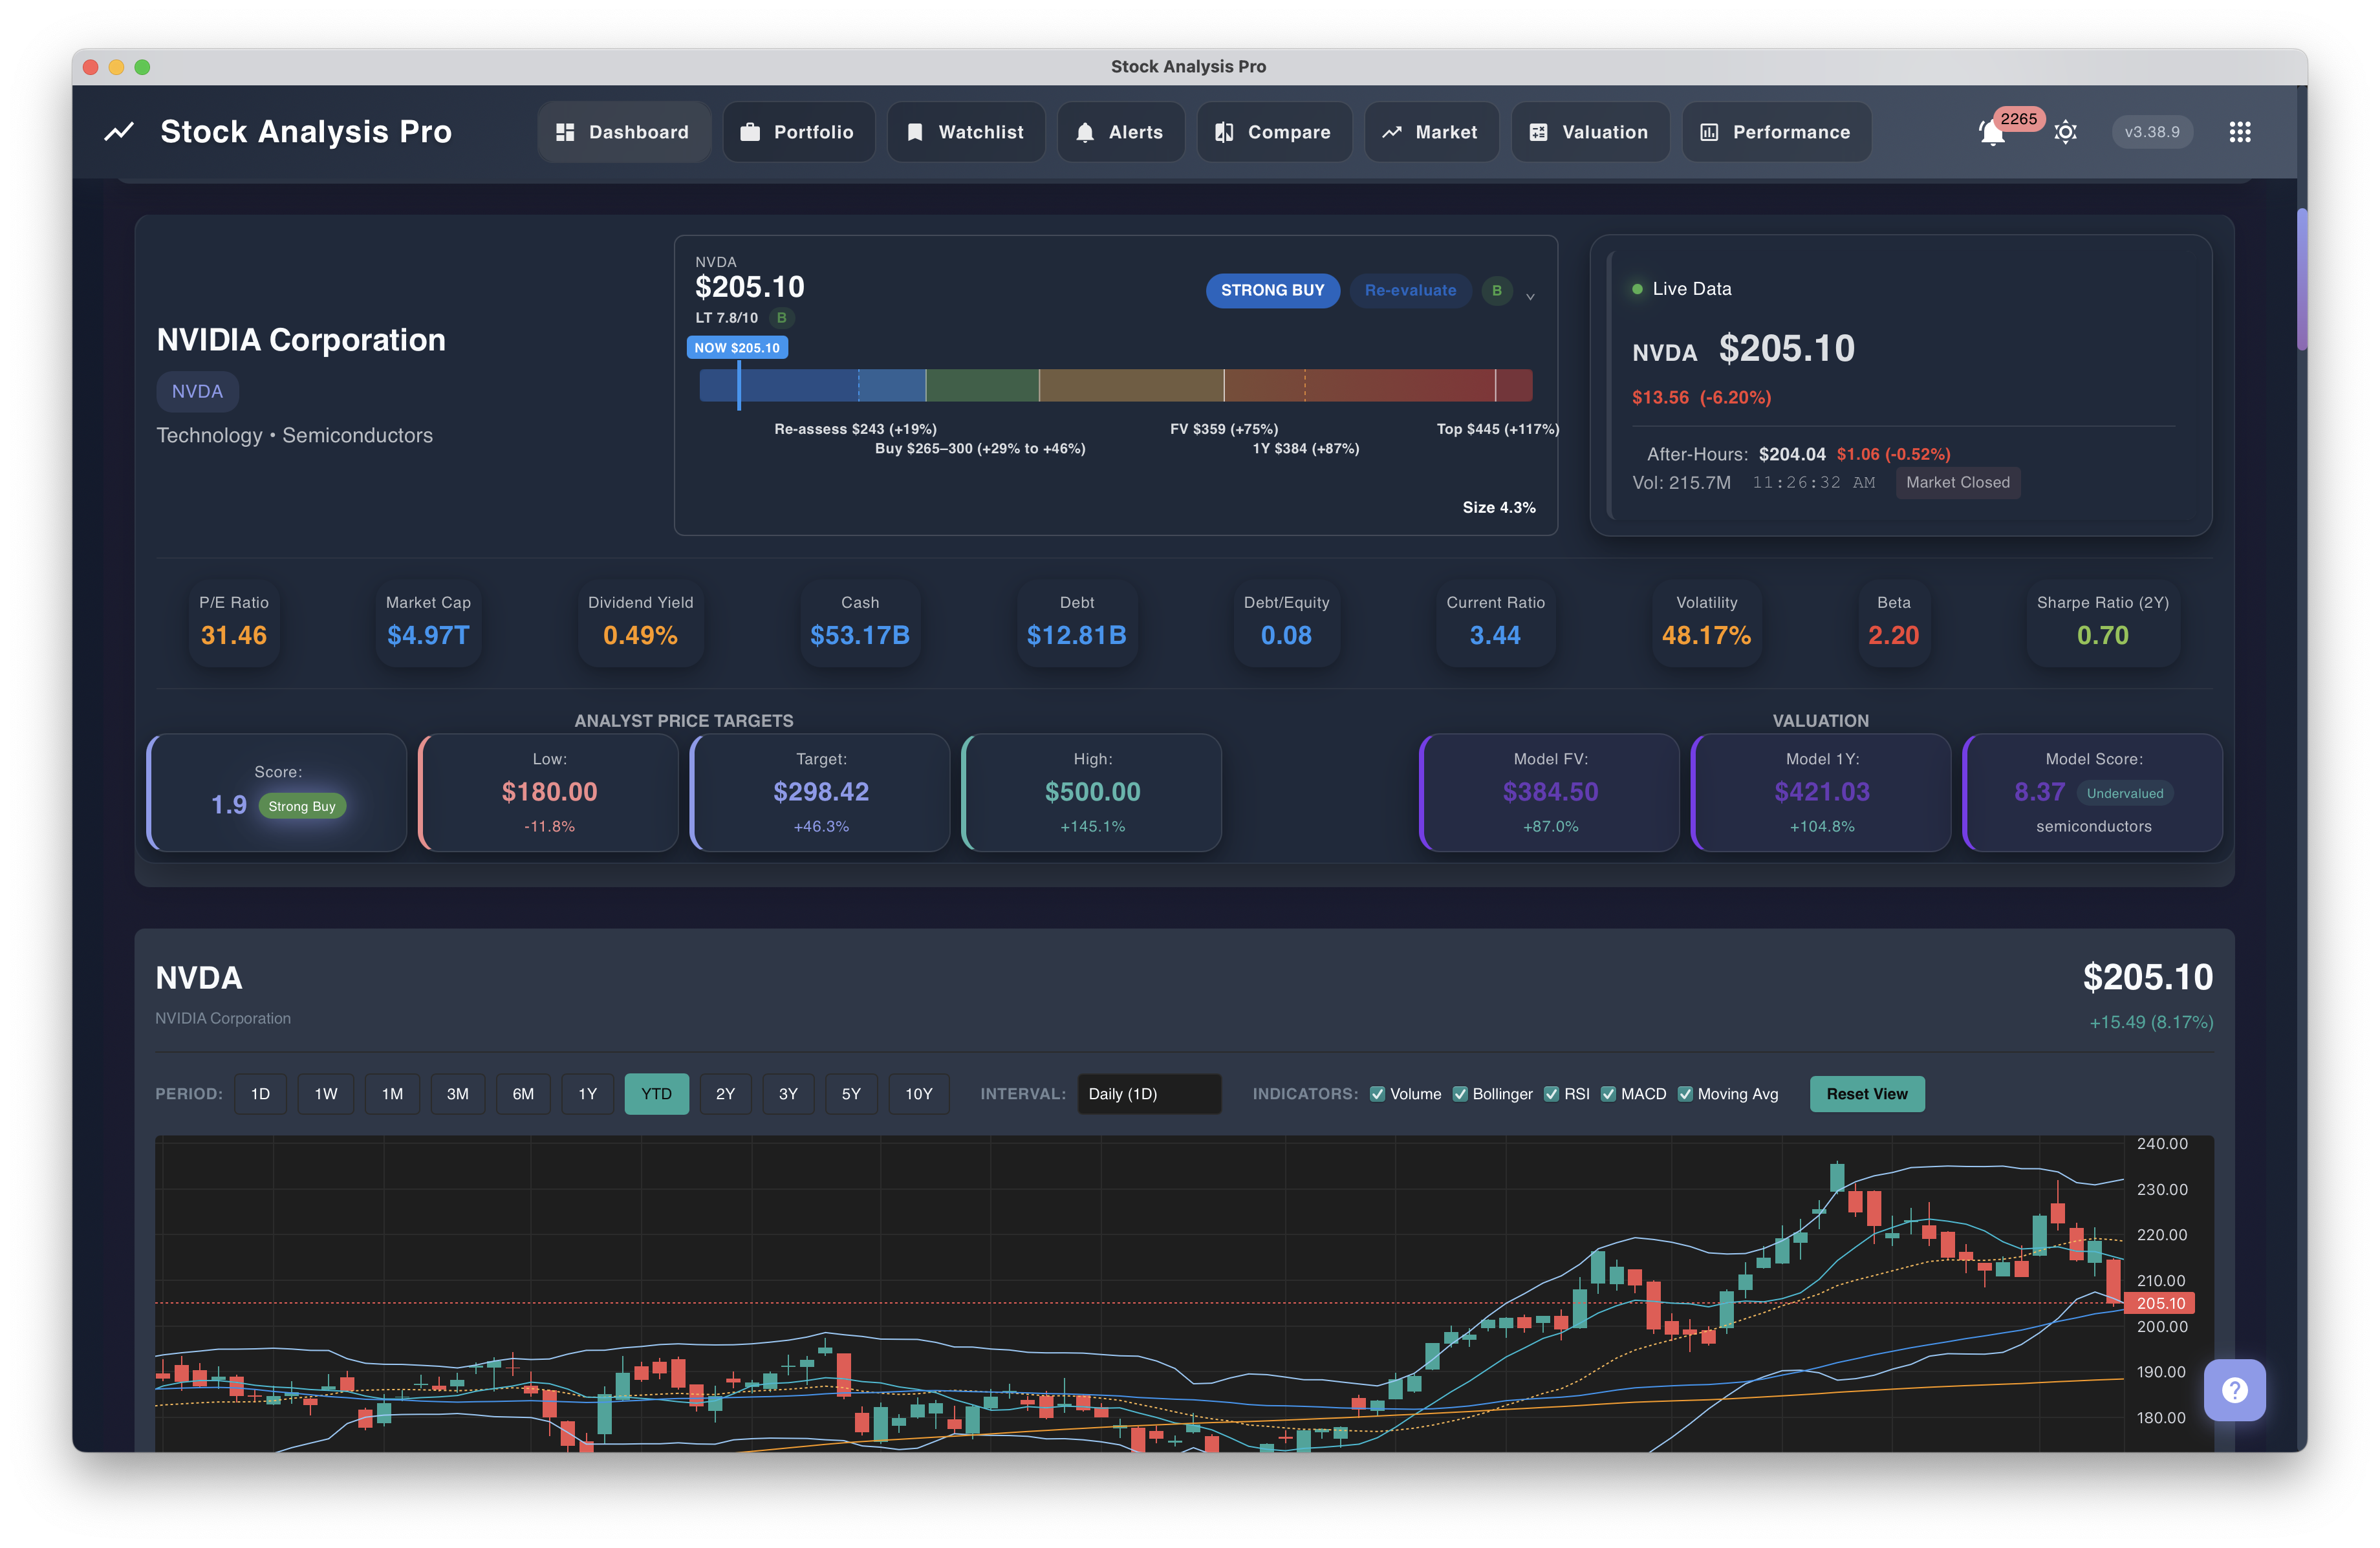Image resolution: width=2380 pixels, height=1548 pixels.
Task: Click the Undervalued badge in Model Score
Action: coord(2124,793)
